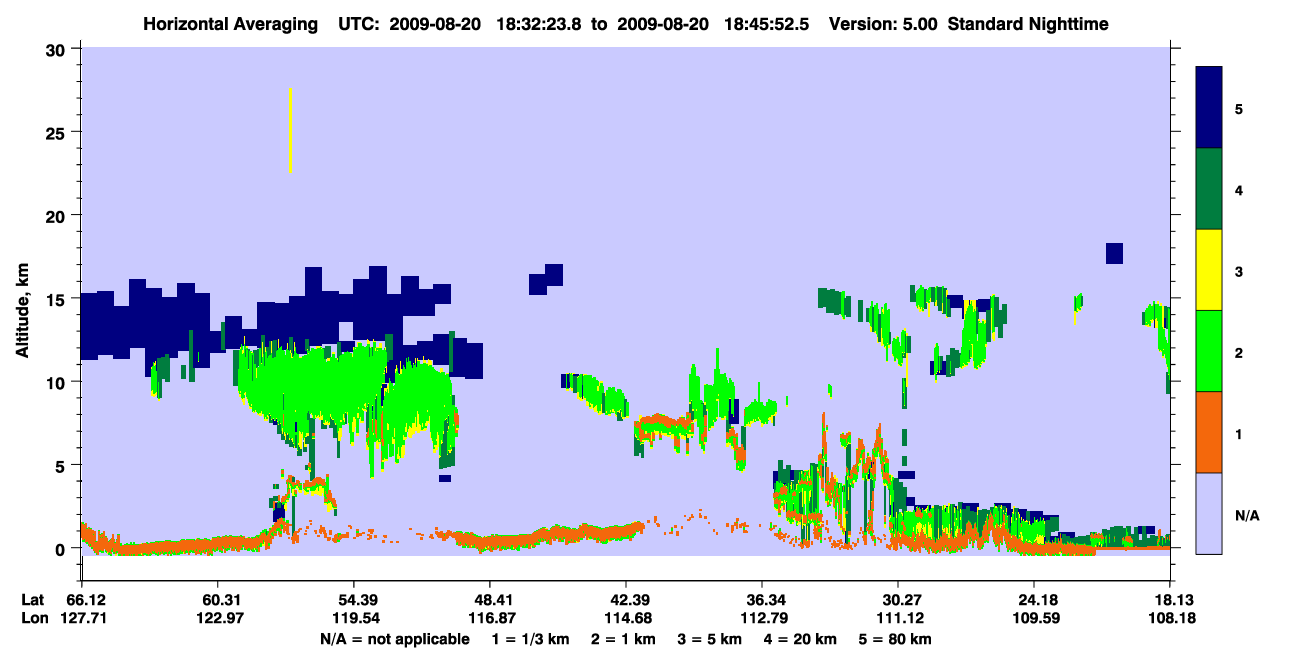Click the lavender N/A color swatch
The image size is (1300, 667).
click(1210, 512)
